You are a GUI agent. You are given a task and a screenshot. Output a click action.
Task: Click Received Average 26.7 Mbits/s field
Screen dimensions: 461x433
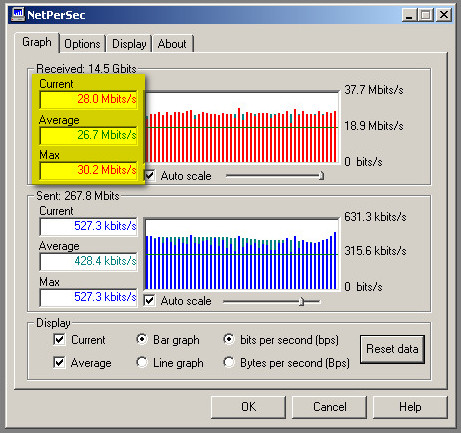(x=88, y=135)
